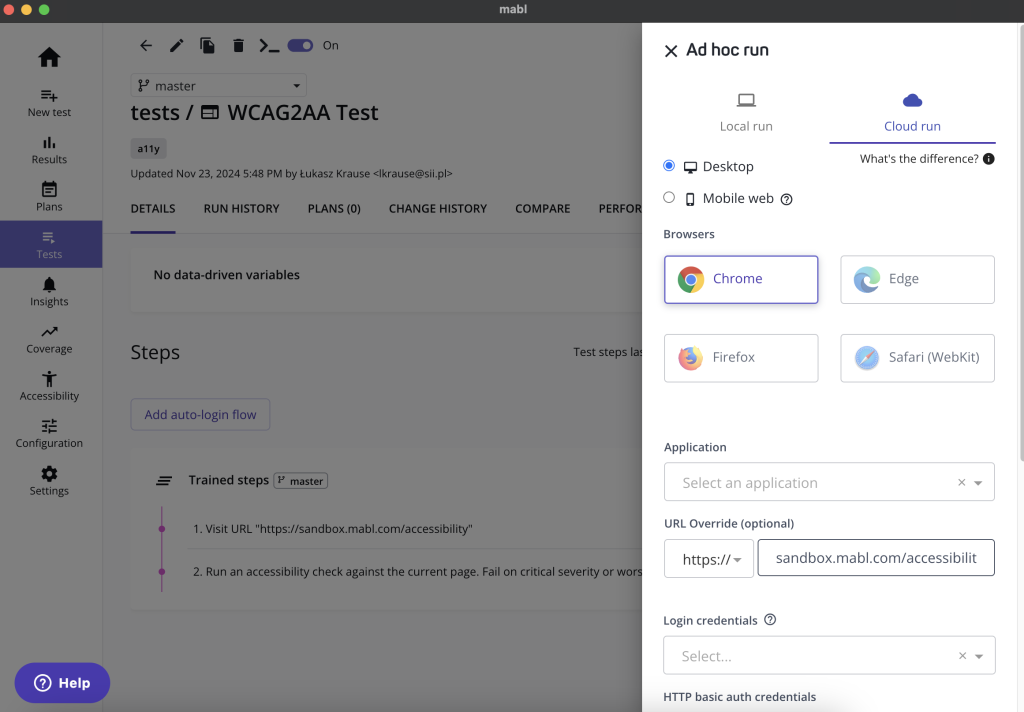
Task: Open the RUN HISTORY tab
Action: pyautogui.click(x=241, y=209)
